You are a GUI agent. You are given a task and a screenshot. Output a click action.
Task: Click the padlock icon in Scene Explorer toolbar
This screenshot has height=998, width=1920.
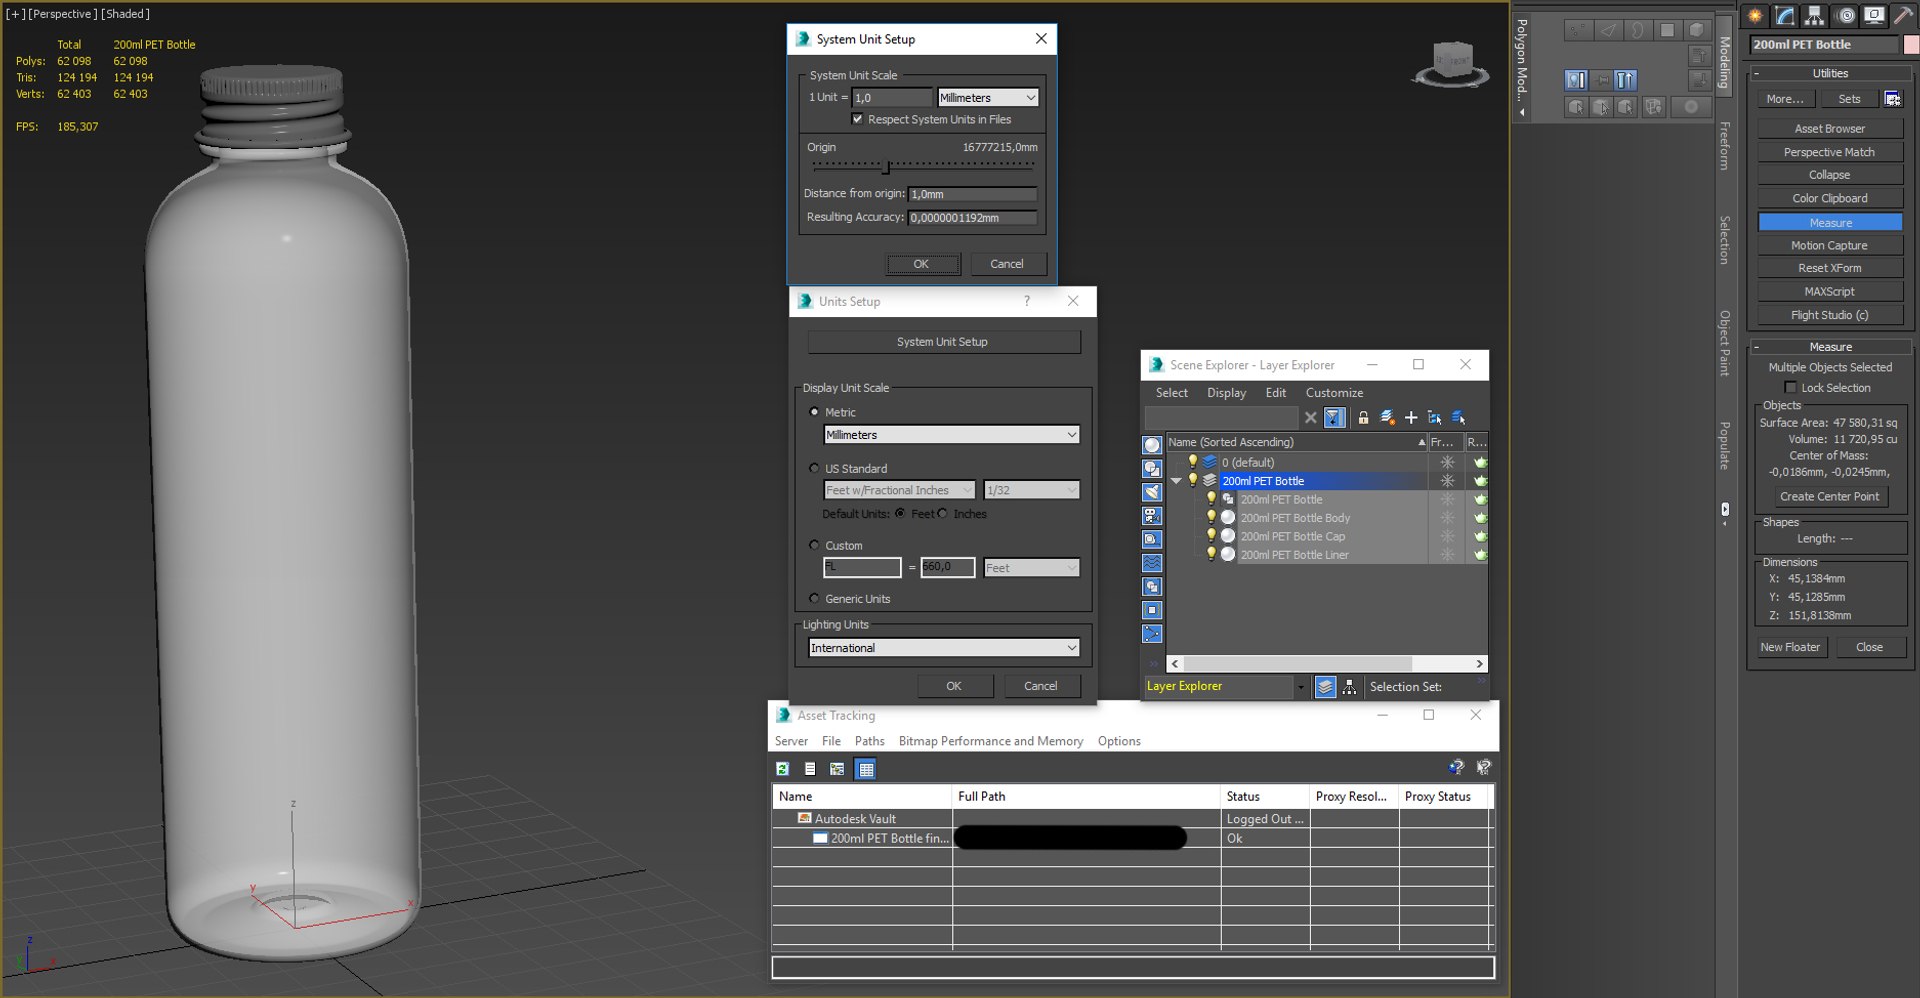coord(1363,418)
